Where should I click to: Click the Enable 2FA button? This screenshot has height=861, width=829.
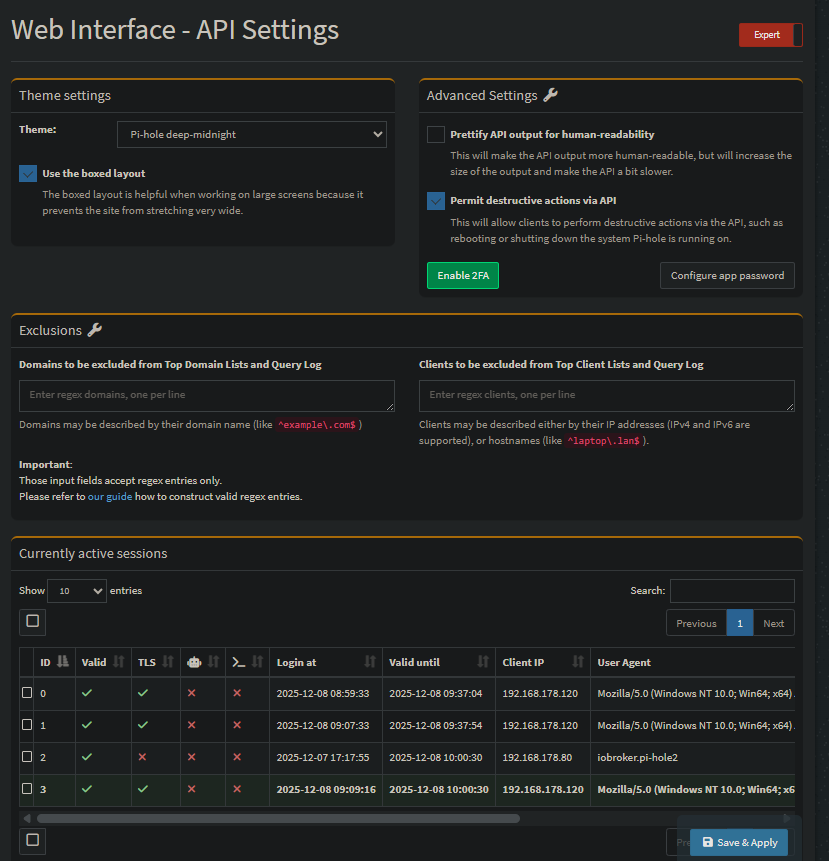tap(462, 276)
